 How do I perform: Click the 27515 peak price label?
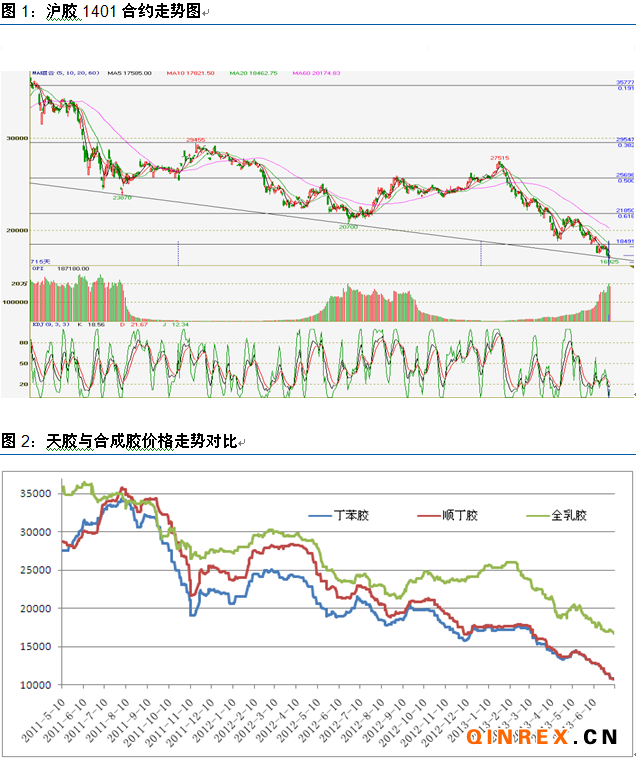click(x=499, y=157)
